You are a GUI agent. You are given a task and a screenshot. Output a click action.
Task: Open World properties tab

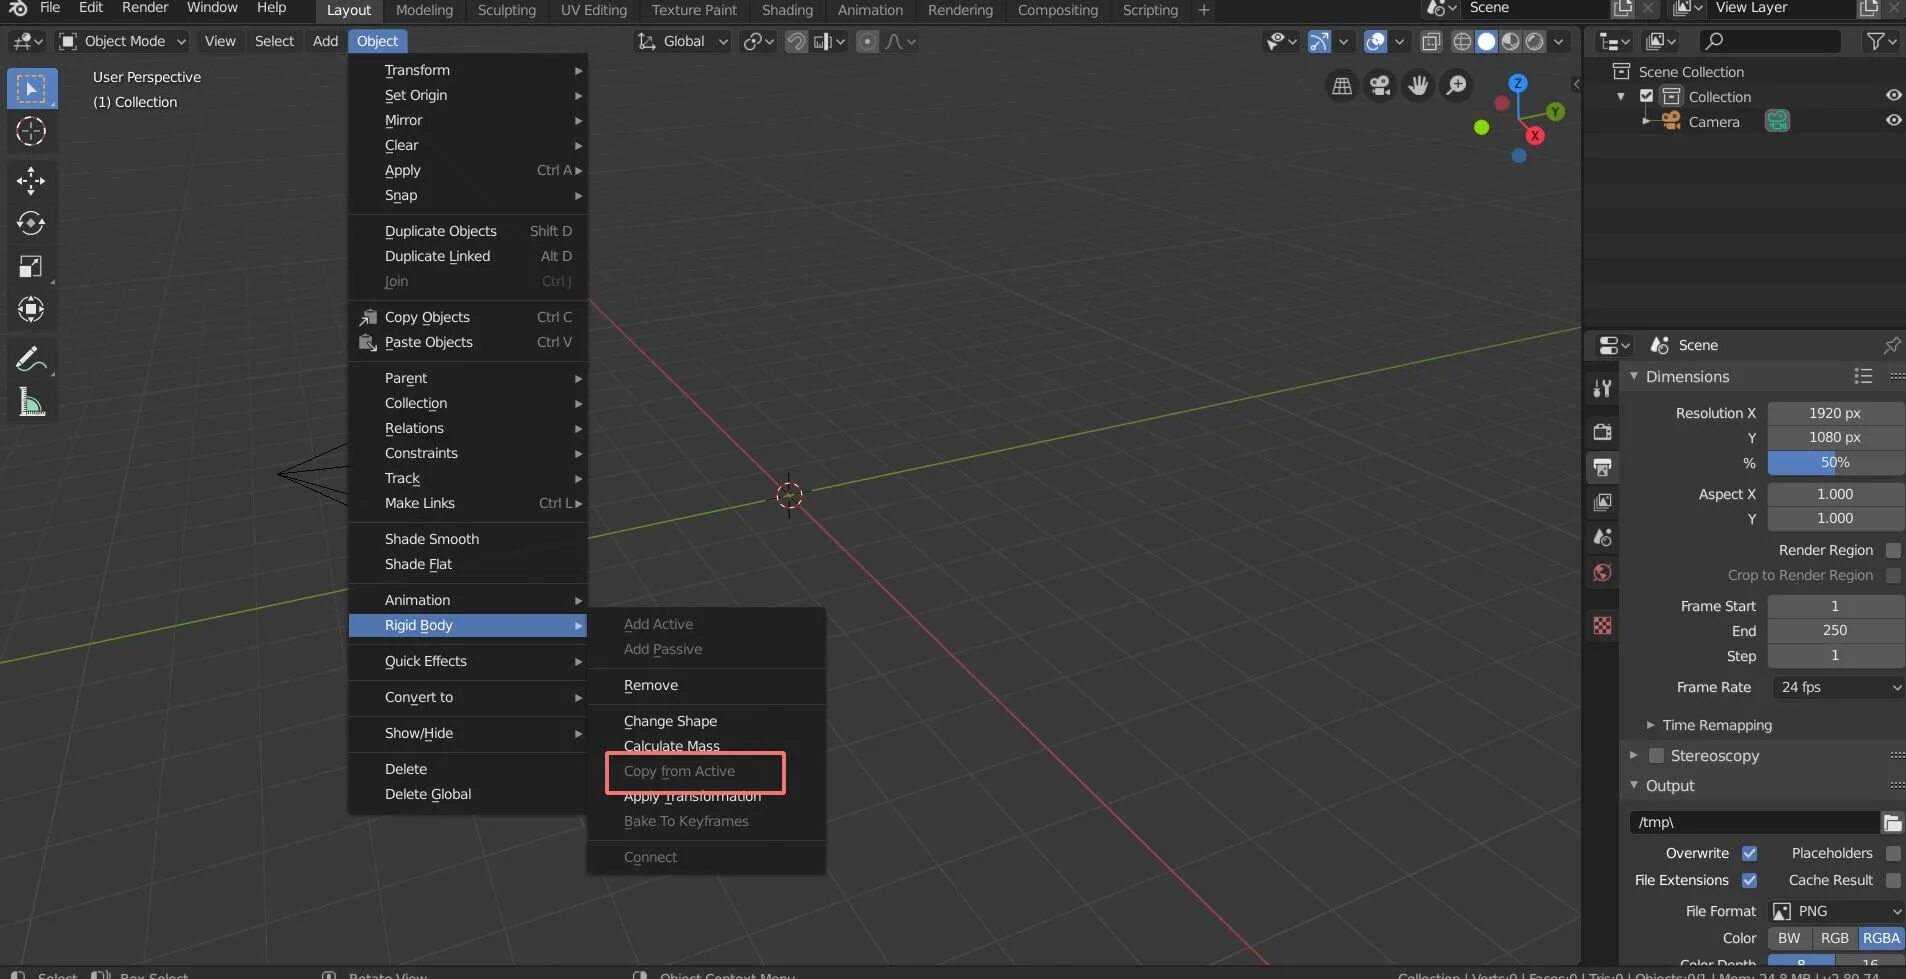(1602, 572)
